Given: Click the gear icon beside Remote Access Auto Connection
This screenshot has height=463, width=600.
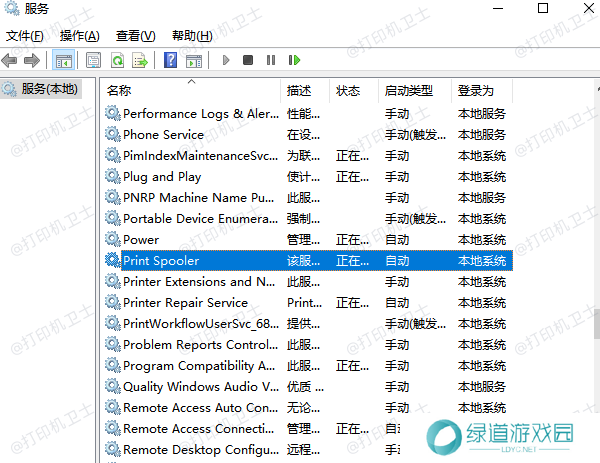Looking at the screenshot, I should [x=113, y=408].
